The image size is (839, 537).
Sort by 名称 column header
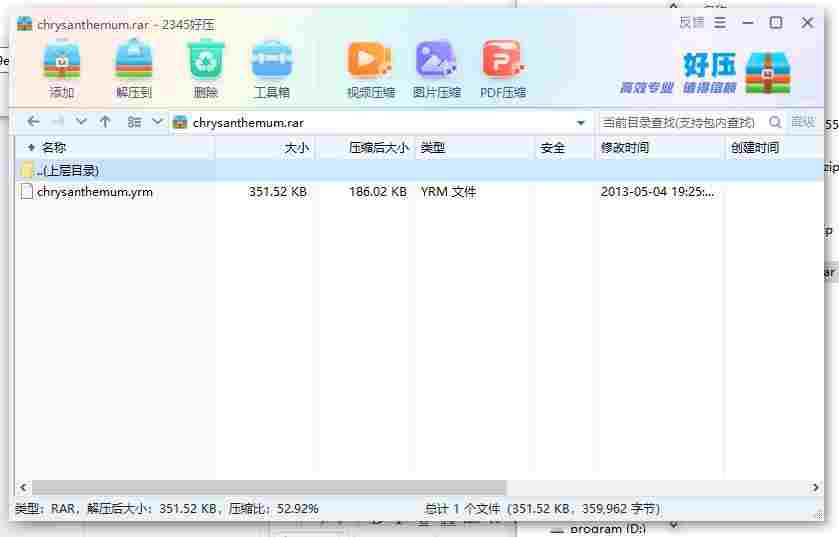coord(115,148)
